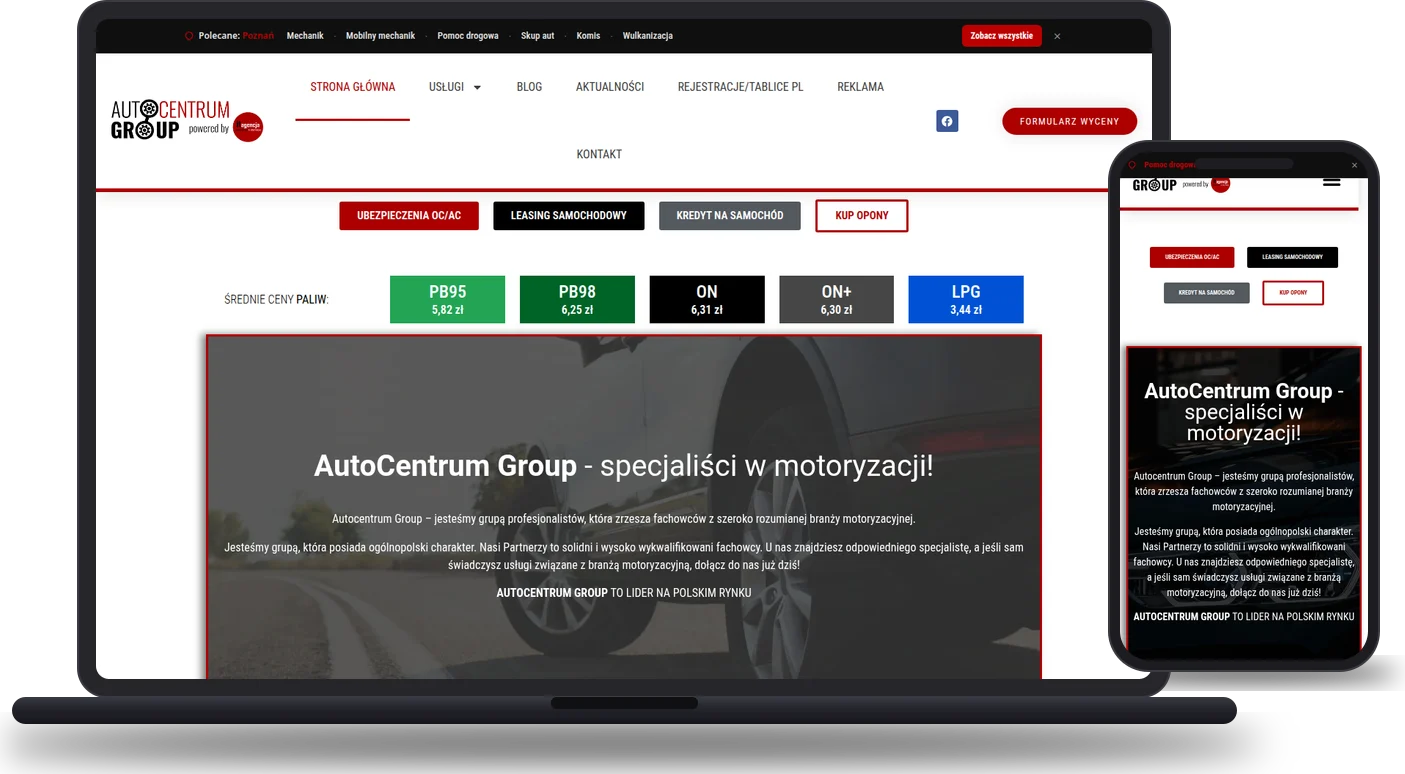Click the Ubezpieczenia OC/AC button on the laptop

click(409, 216)
